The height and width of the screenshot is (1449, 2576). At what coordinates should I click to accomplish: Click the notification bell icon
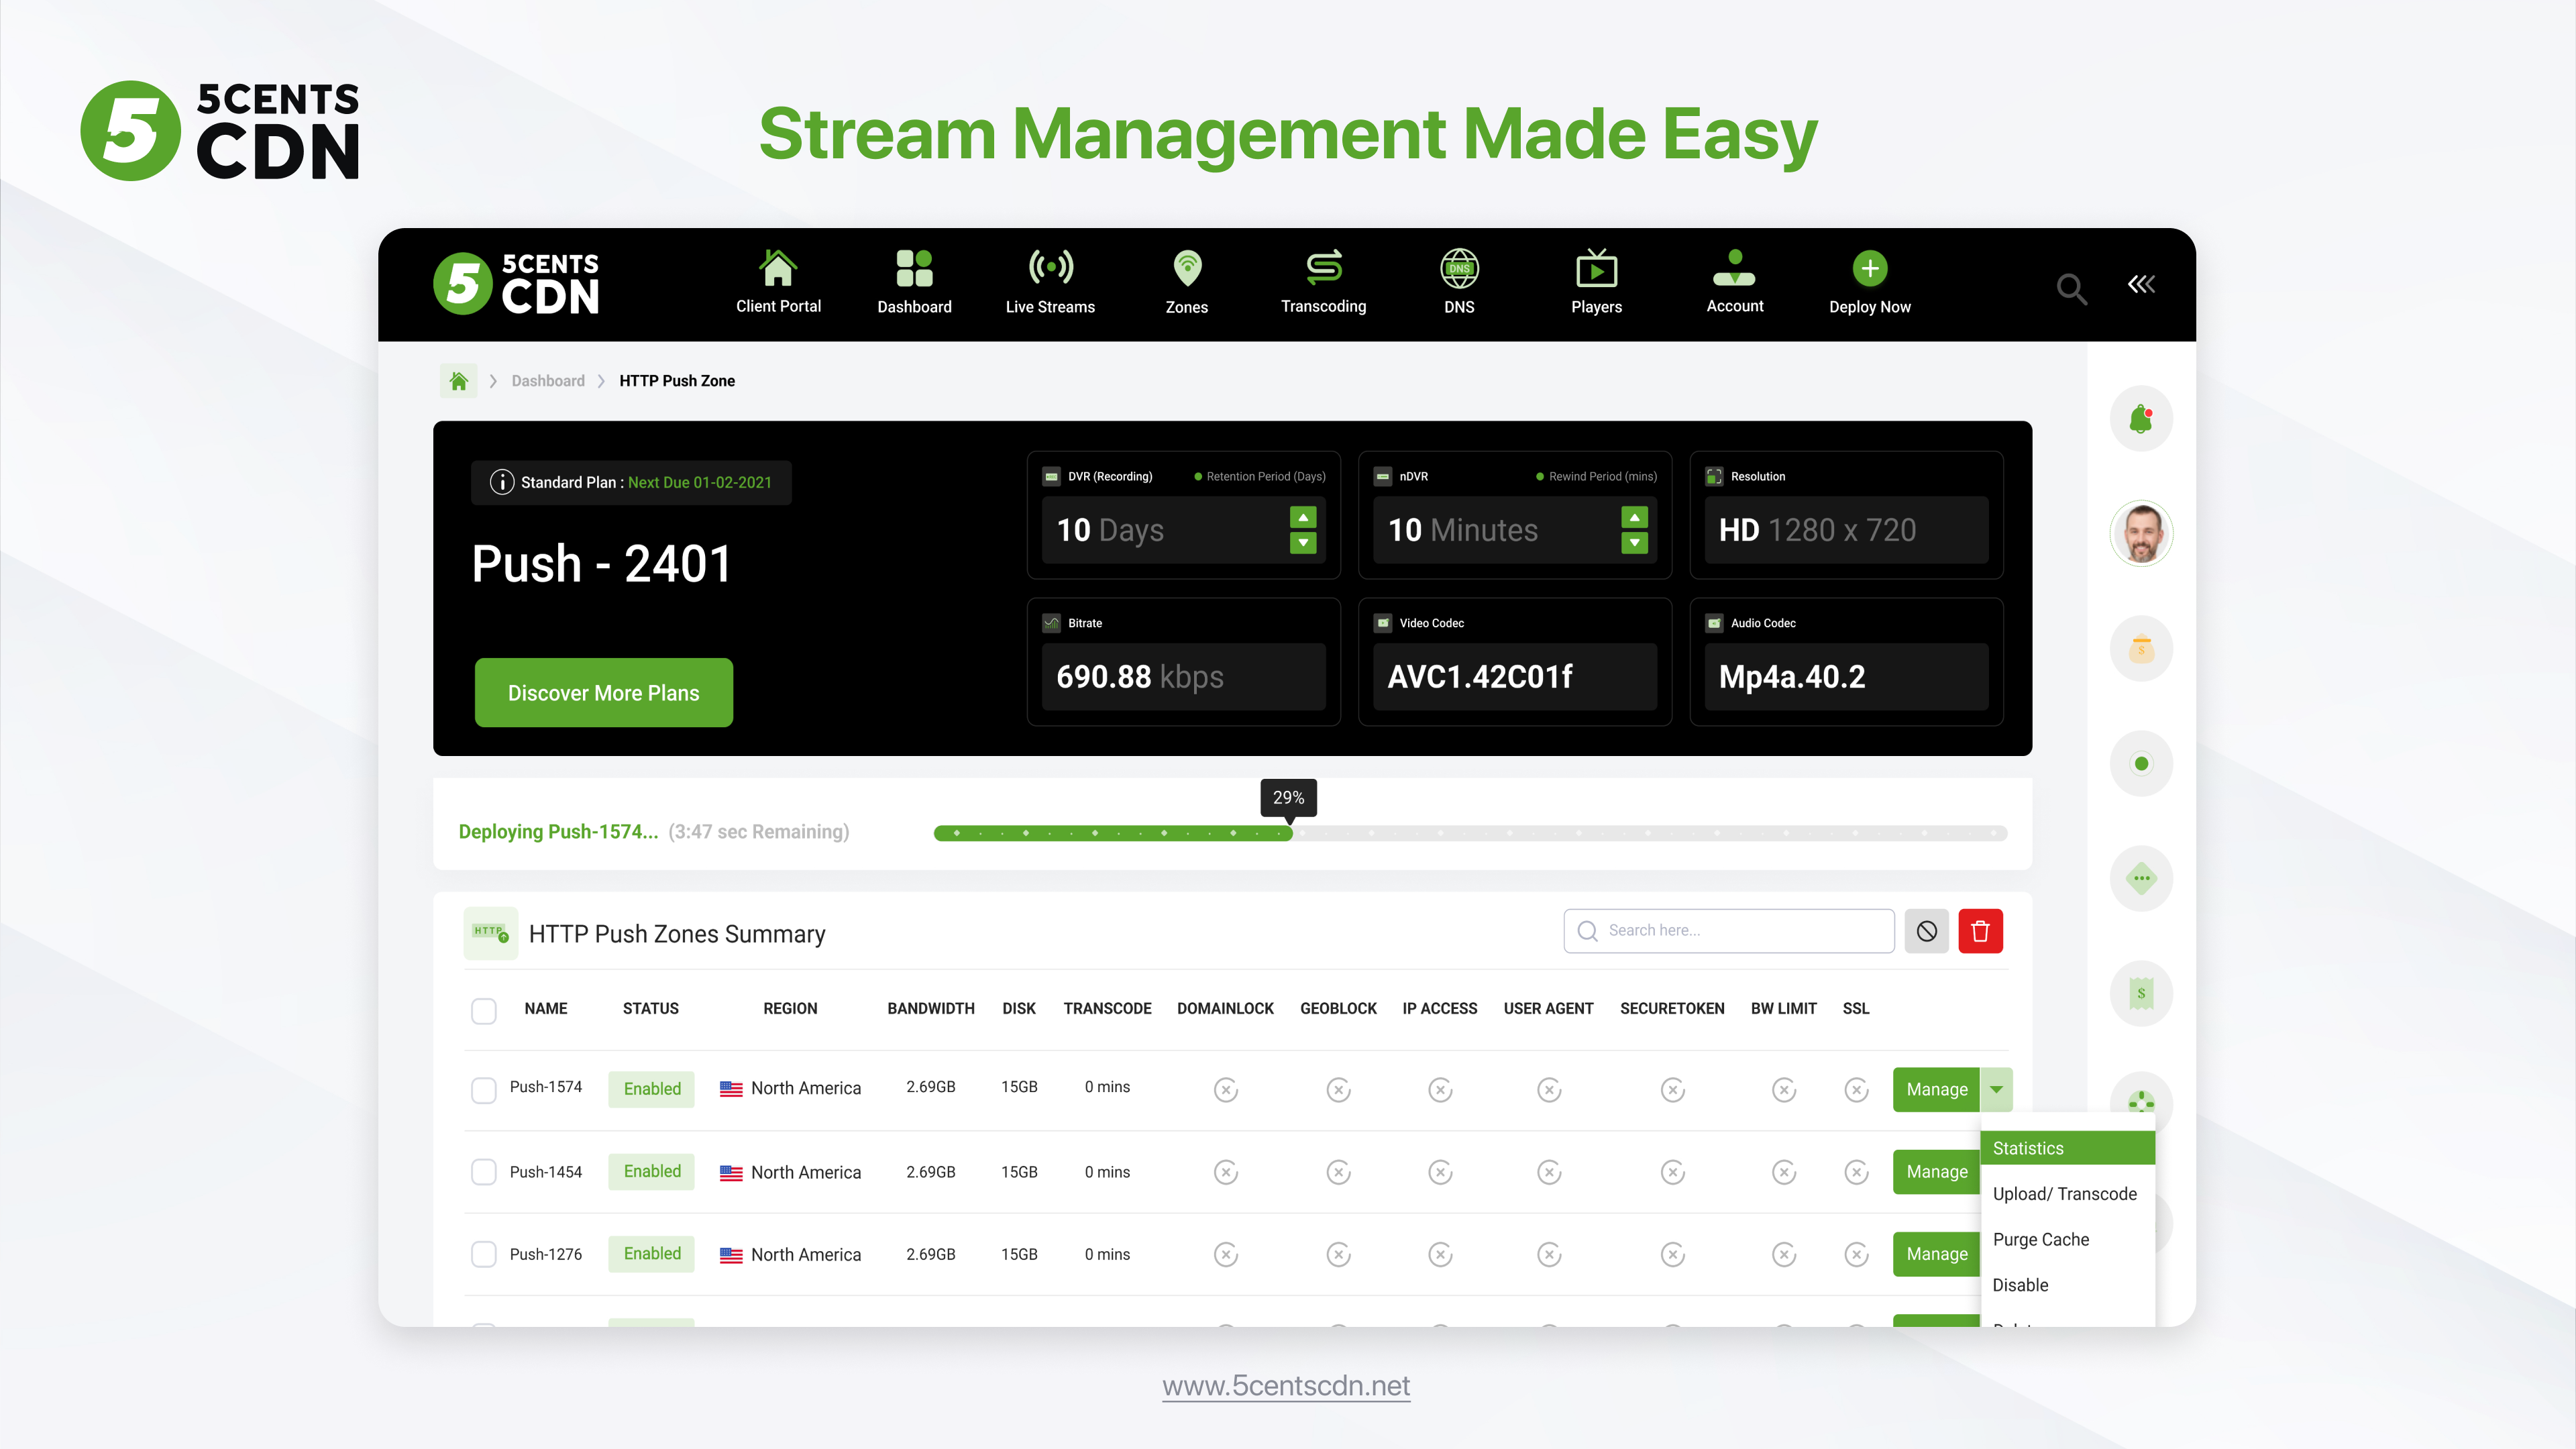[2141, 418]
